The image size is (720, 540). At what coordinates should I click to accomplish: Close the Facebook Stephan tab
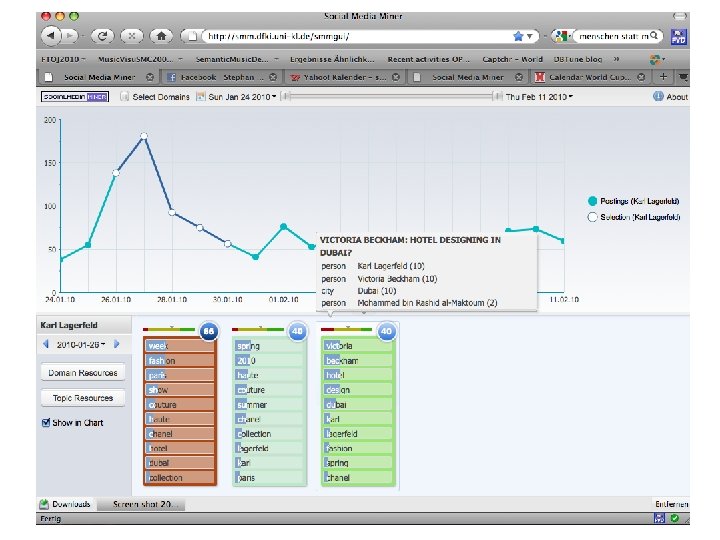coord(273,77)
